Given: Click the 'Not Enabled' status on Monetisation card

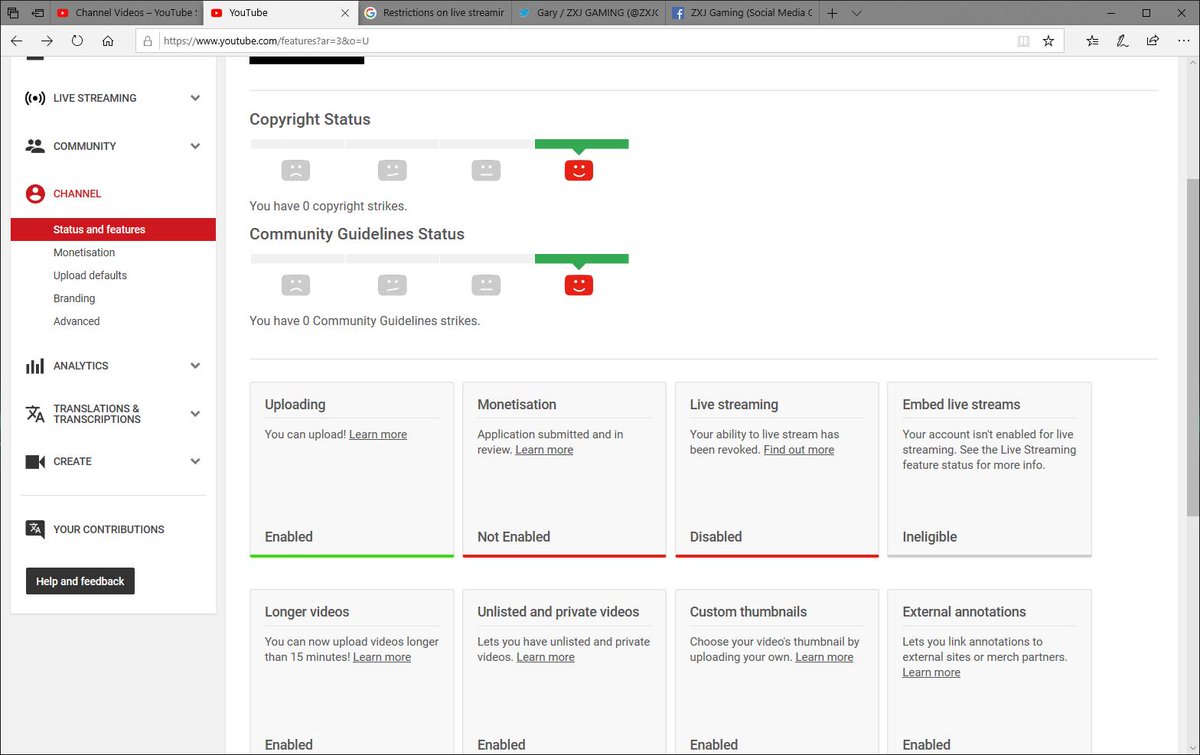Looking at the screenshot, I should pyautogui.click(x=514, y=537).
